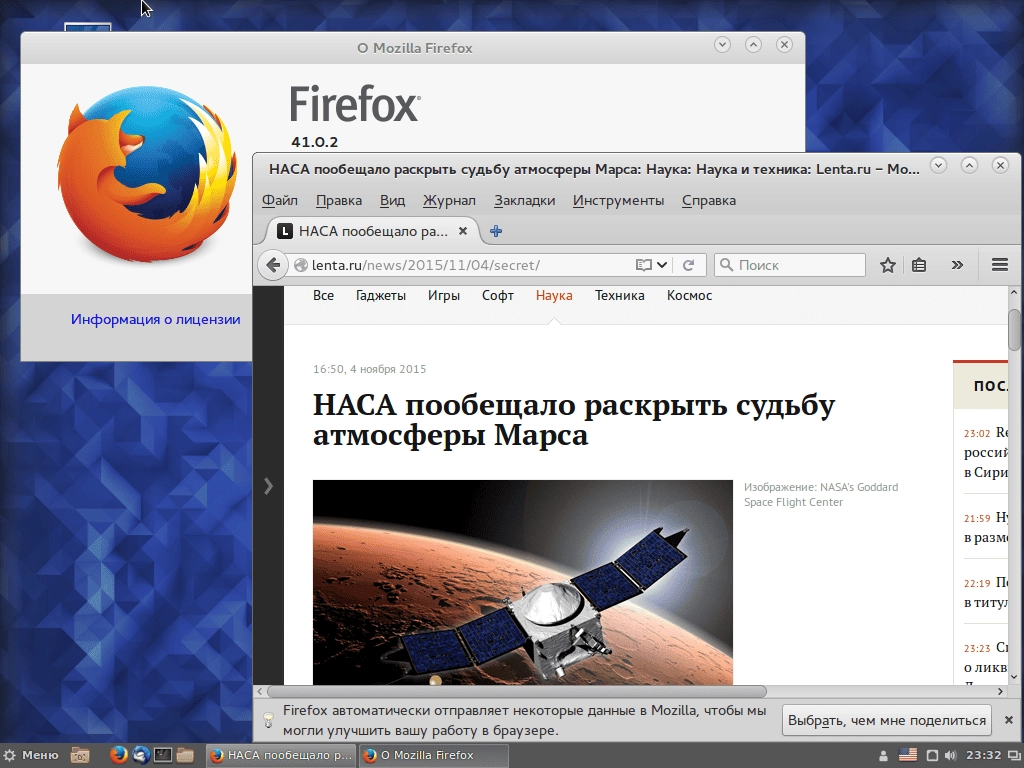Click the scroll right arrow of horizontal scrollbar
Screen dimensions: 1024x768
click(x=1000, y=691)
